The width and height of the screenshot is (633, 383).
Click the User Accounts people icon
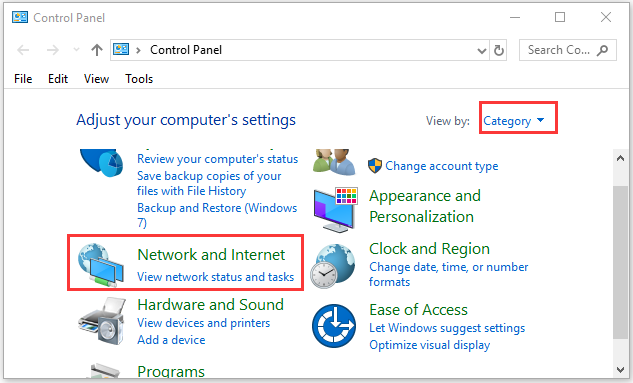[334, 162]
